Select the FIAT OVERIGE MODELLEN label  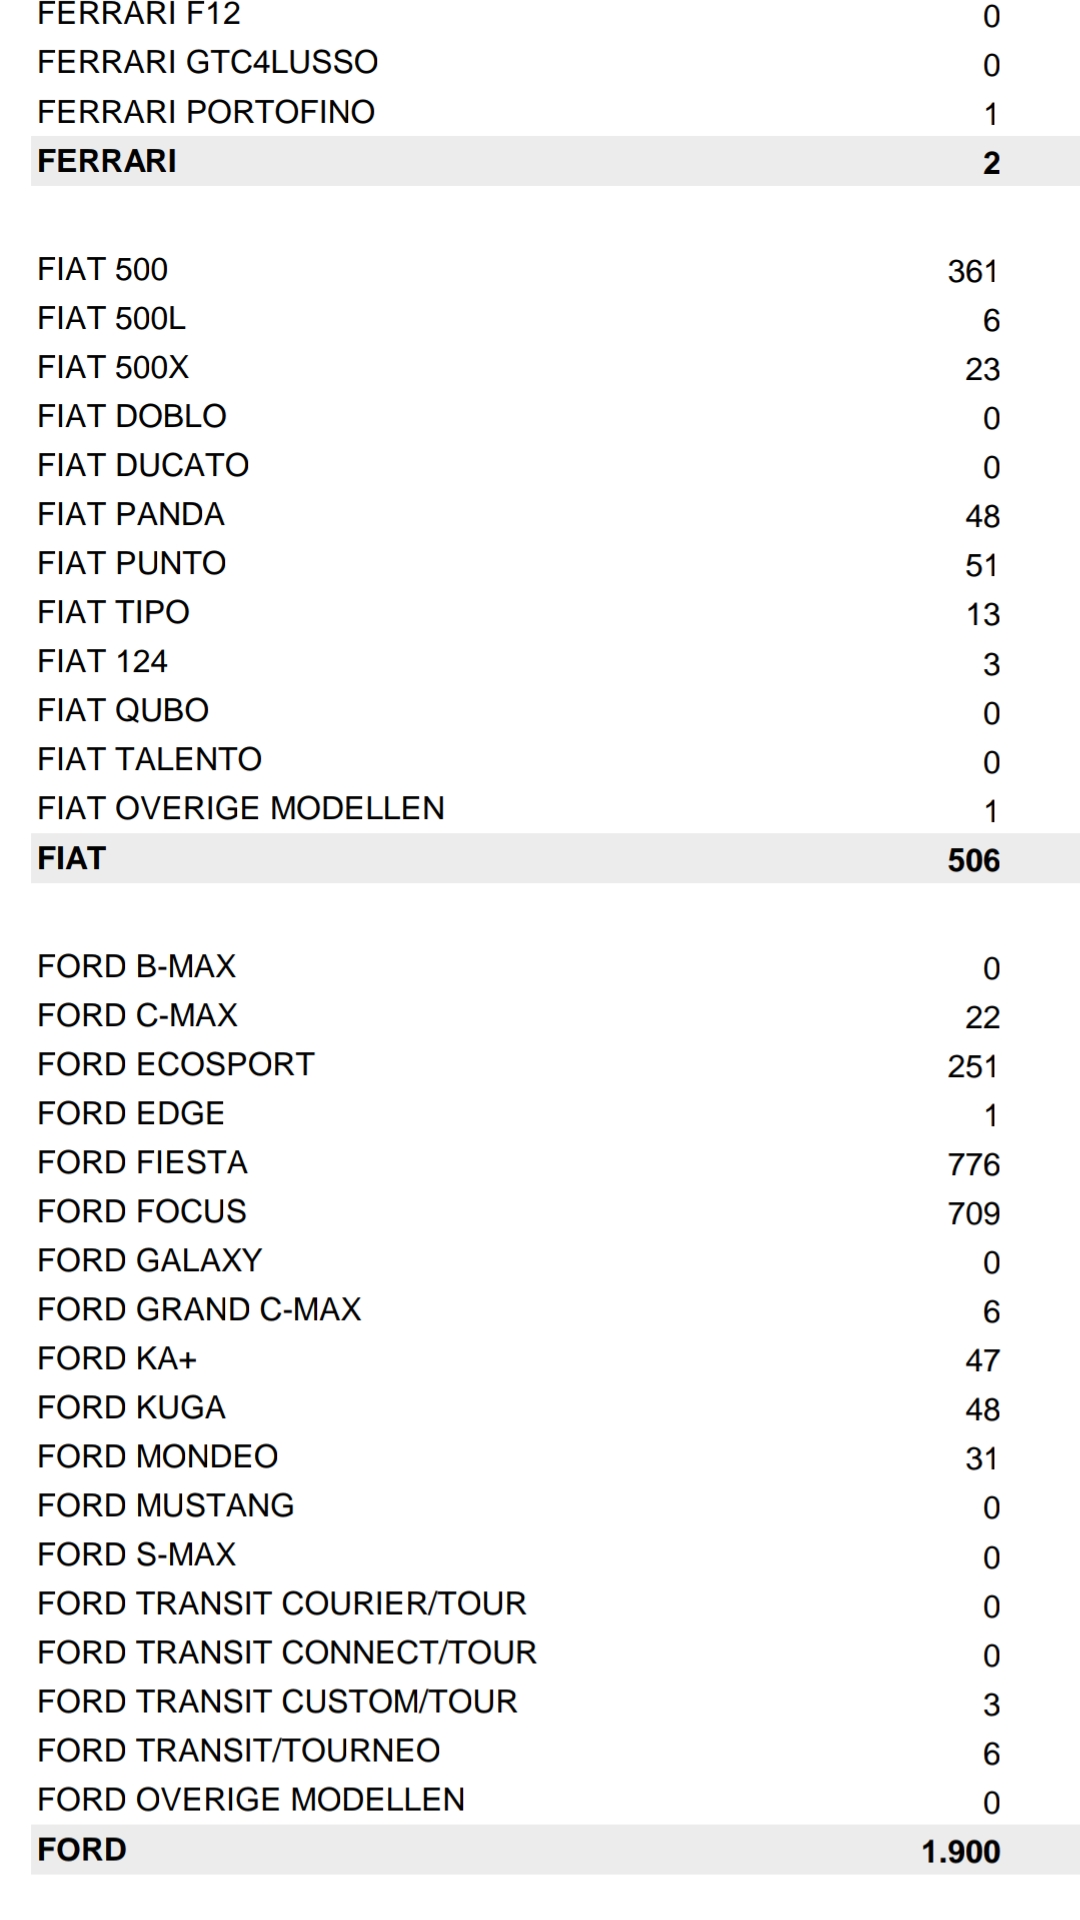[x=241, y=808]
